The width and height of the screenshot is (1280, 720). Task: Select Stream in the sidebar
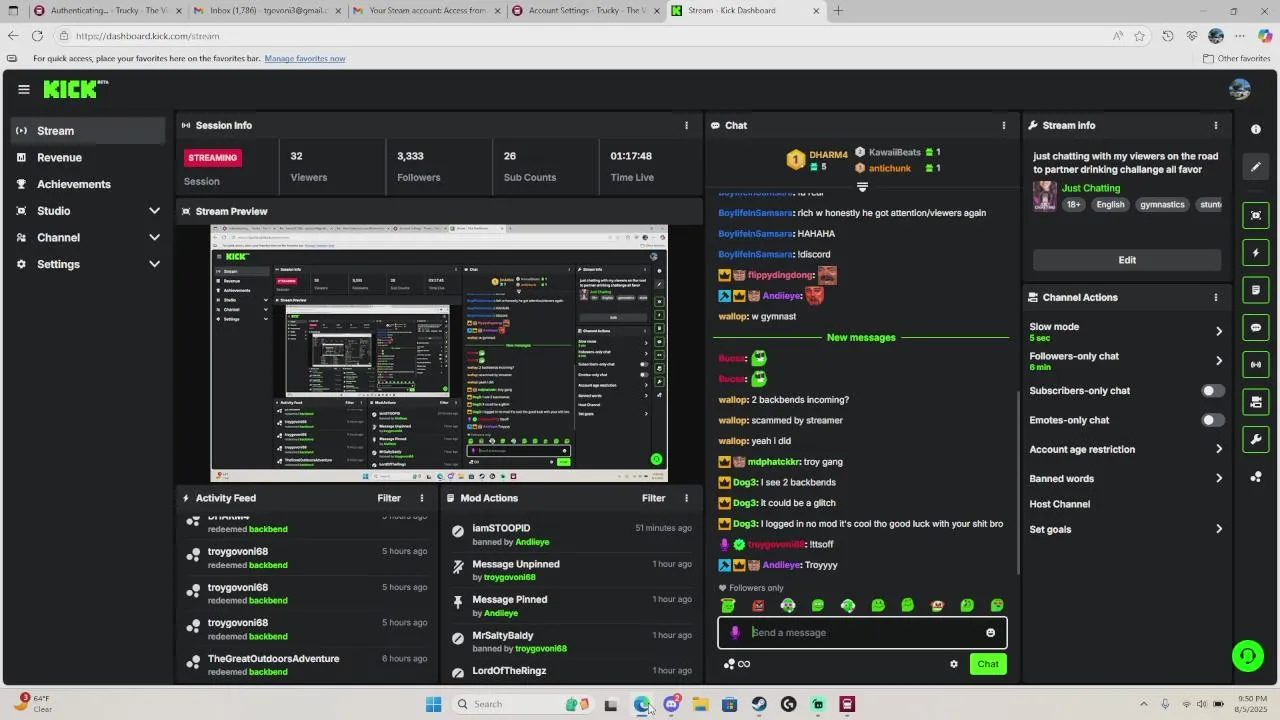[x=87, y=131]
